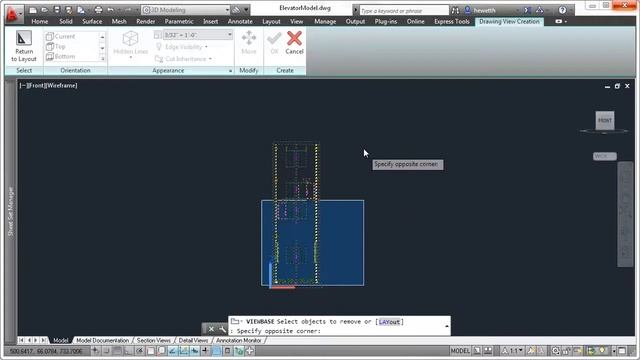
Task: Open the Help question mark icon
Action: (562, 11)
